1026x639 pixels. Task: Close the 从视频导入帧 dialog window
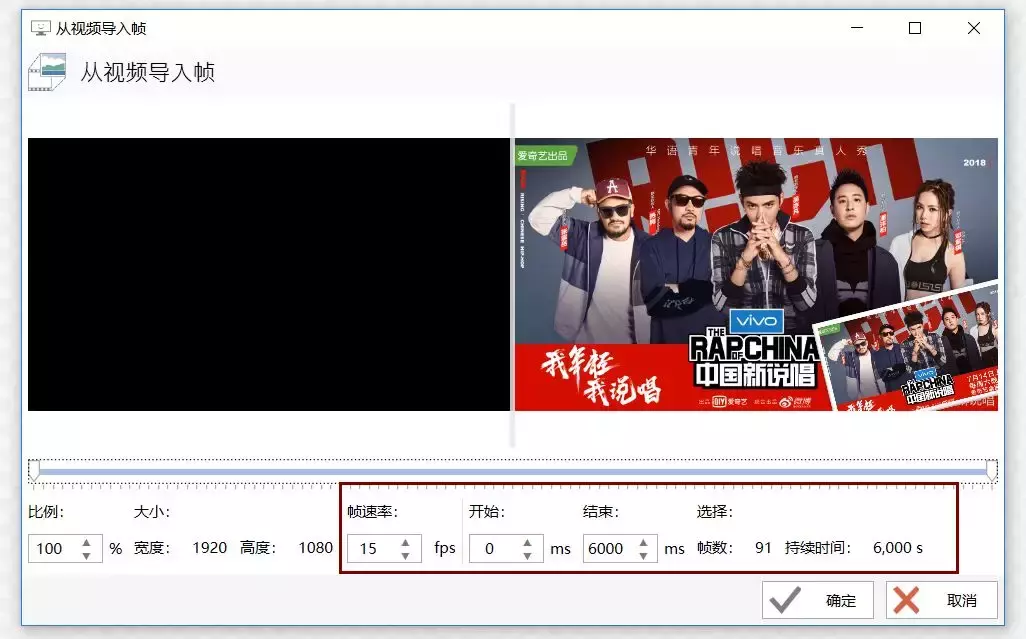click(x=974, y=28)
